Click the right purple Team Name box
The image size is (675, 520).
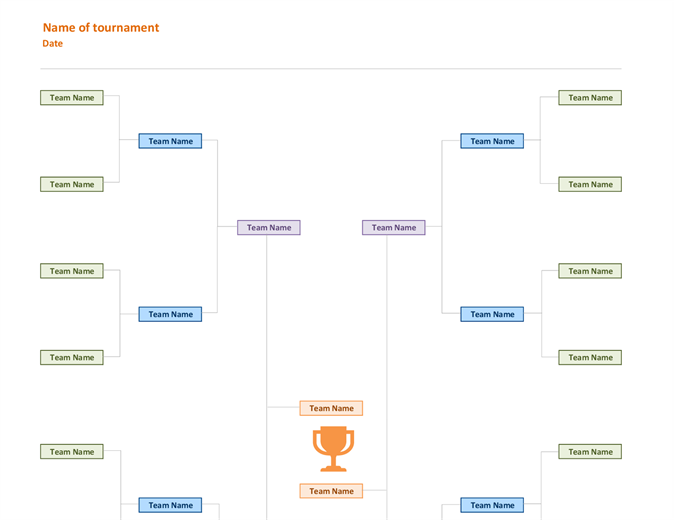click(x=393, y=228)
